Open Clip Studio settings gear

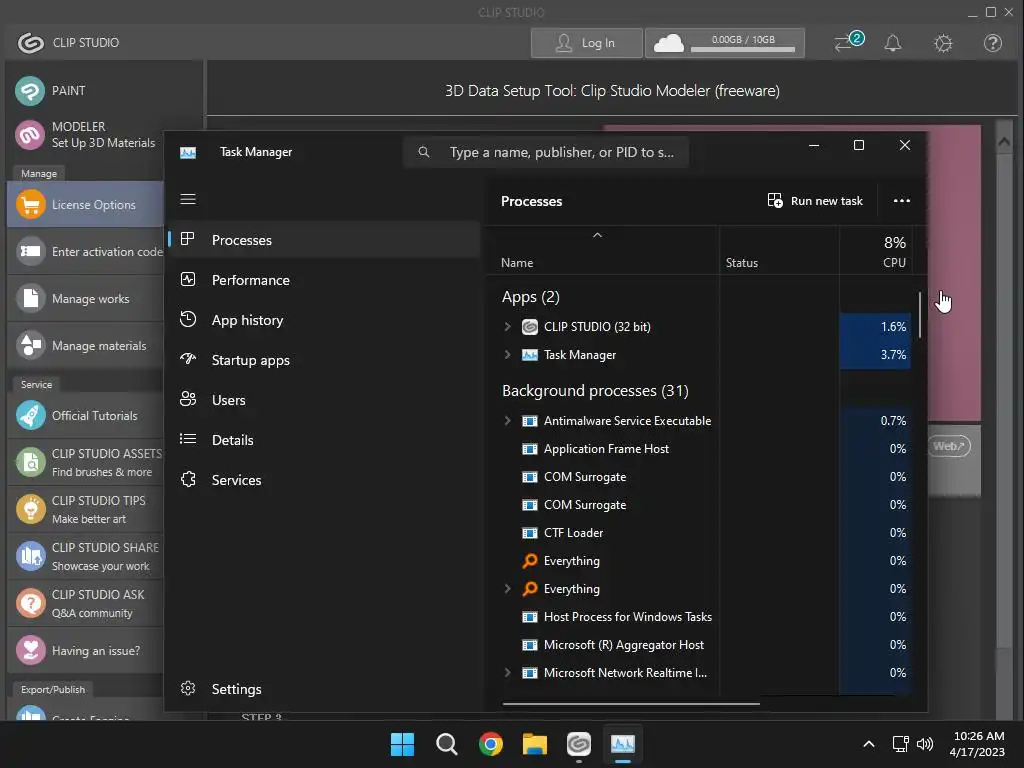click(x=943, y=43)
